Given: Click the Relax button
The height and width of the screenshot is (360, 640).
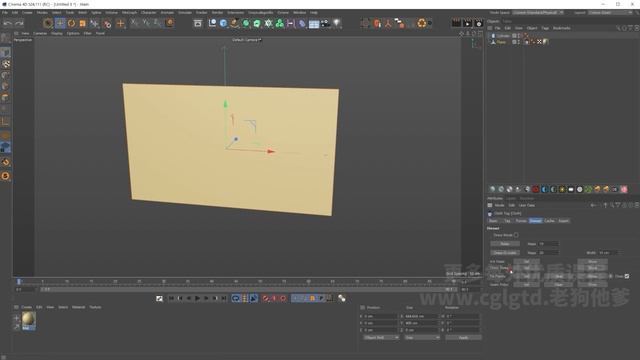Looking at the screenshot, I should point(505,244).
